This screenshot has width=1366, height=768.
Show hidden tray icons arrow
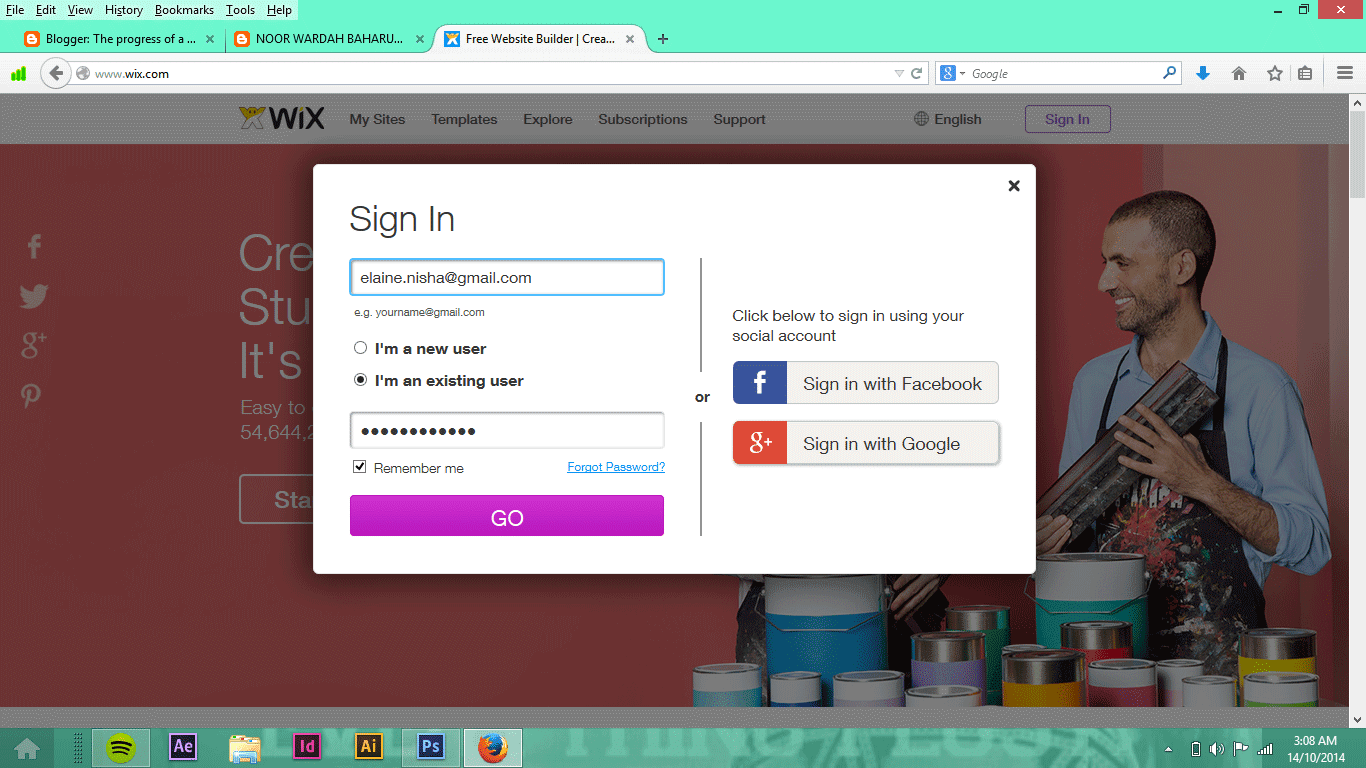click(1168, 749)
